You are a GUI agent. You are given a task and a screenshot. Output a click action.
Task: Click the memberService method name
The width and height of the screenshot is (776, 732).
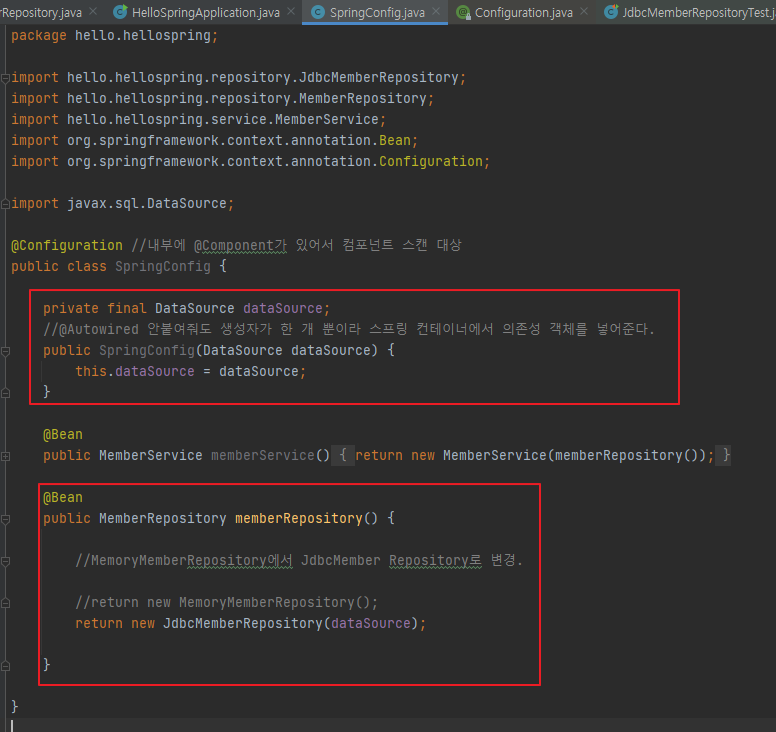(263, 455)
